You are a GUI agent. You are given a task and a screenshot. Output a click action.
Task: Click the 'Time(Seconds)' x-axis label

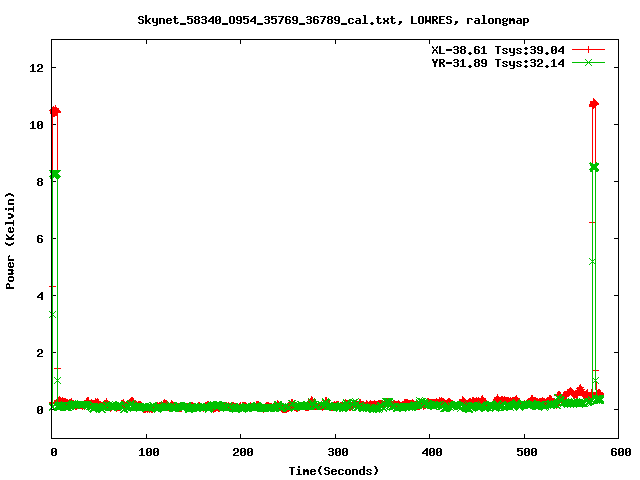pyautogui.click(x=333, y=471)
